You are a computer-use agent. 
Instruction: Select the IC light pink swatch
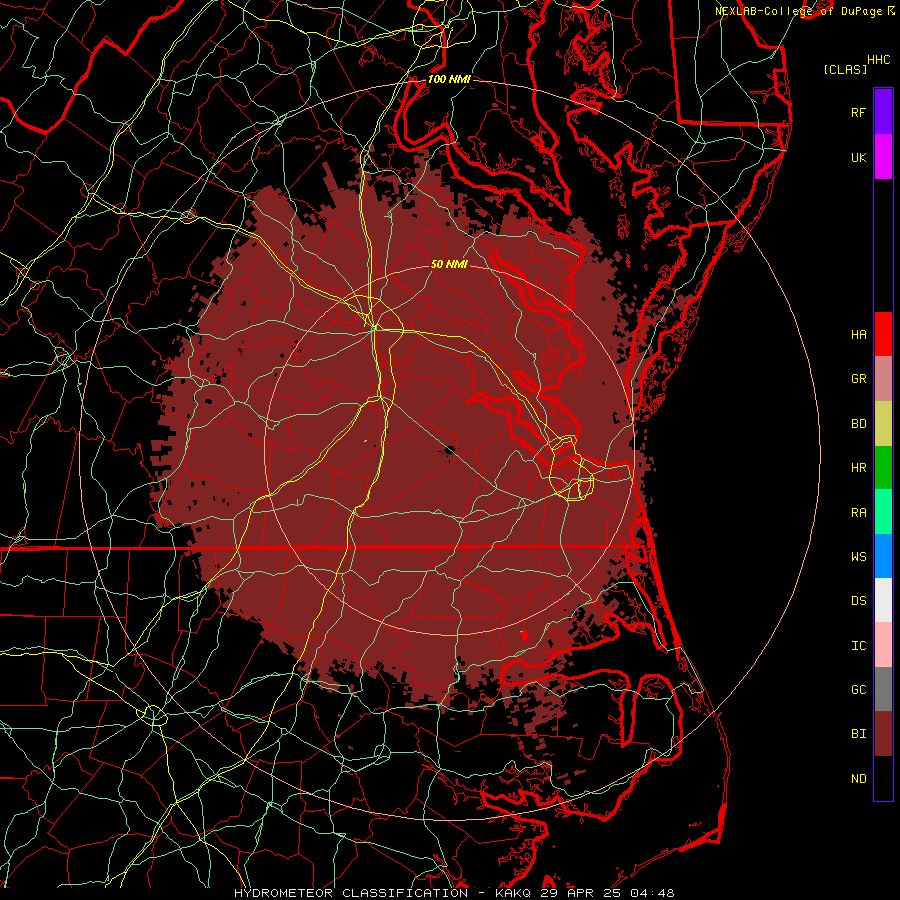883,645
